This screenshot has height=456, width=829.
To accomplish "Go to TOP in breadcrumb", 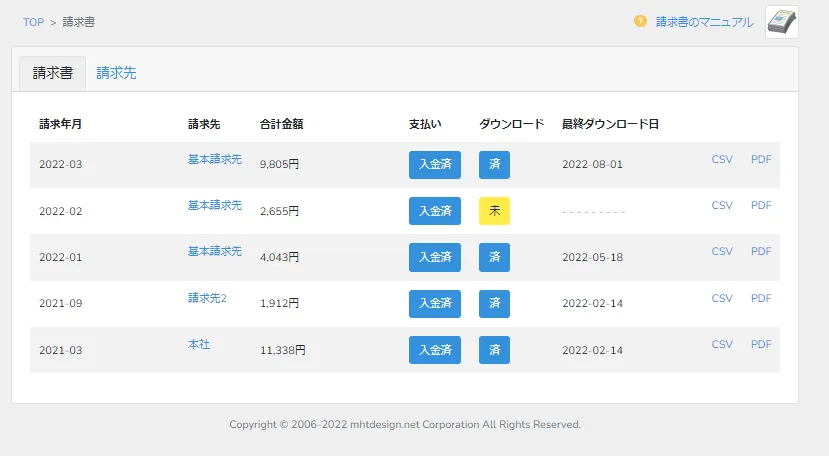I will tap(33, 22).
